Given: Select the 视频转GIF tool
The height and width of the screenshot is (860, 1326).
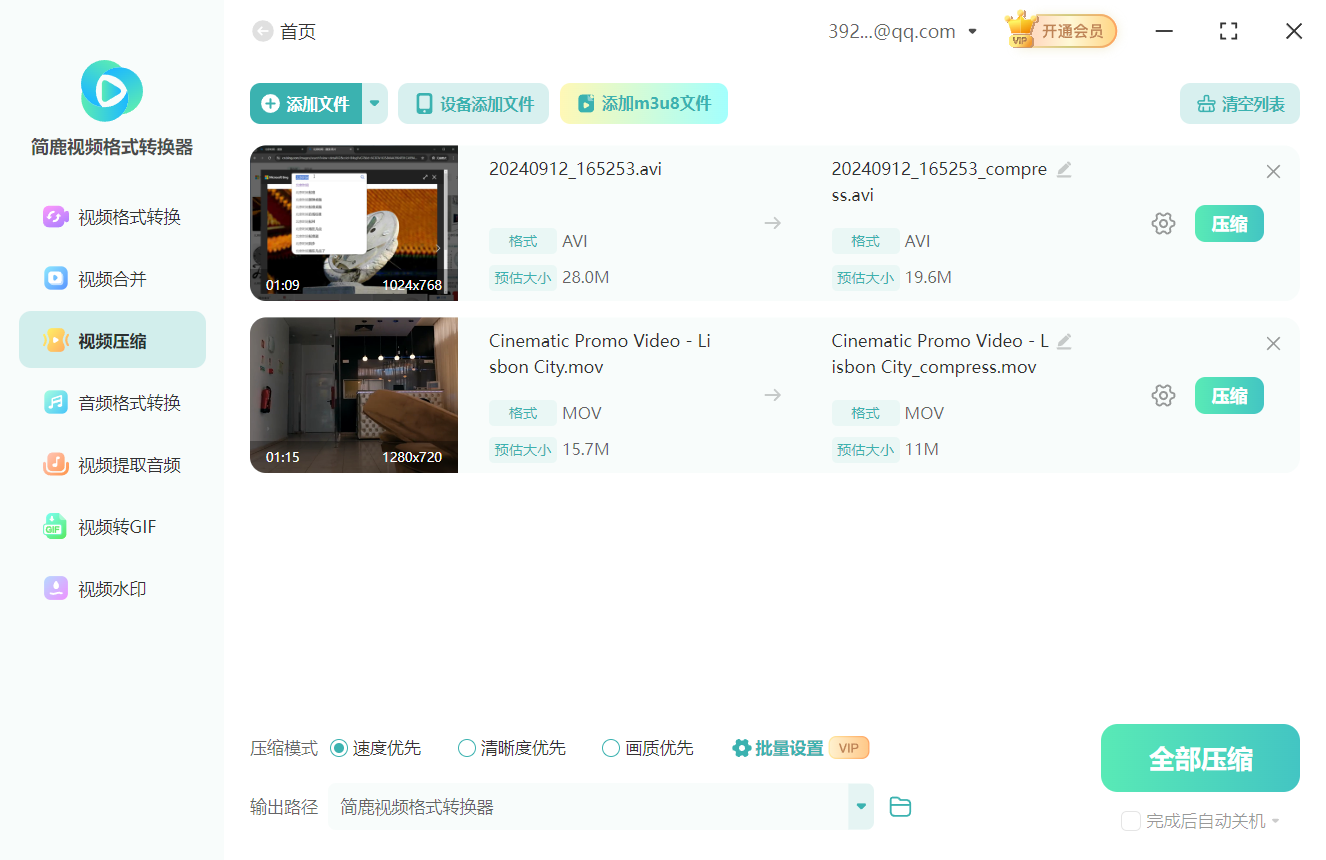Looking at the screenshot, I should pos(112,526).
